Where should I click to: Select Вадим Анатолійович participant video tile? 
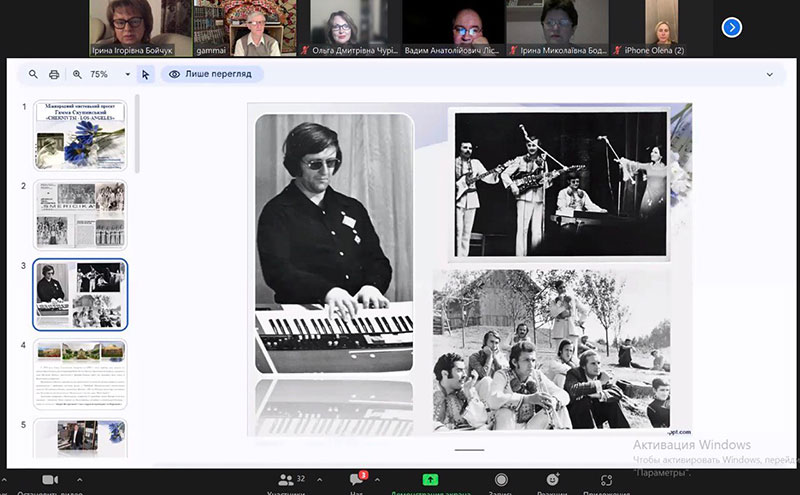[453, 28]
